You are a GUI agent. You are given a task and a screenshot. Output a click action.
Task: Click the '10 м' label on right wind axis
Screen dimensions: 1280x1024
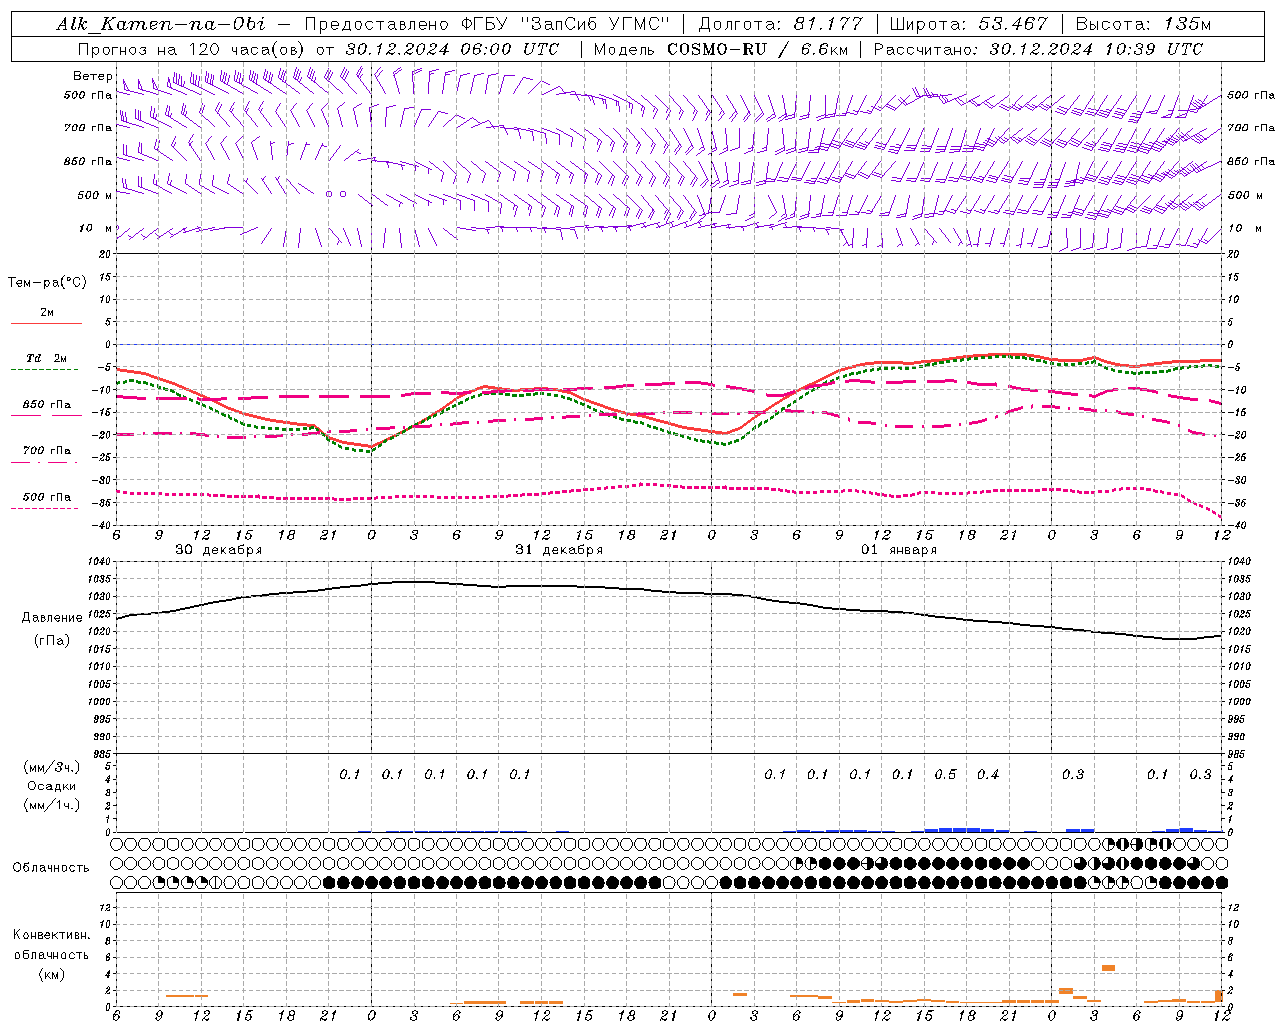(1244, 229)
